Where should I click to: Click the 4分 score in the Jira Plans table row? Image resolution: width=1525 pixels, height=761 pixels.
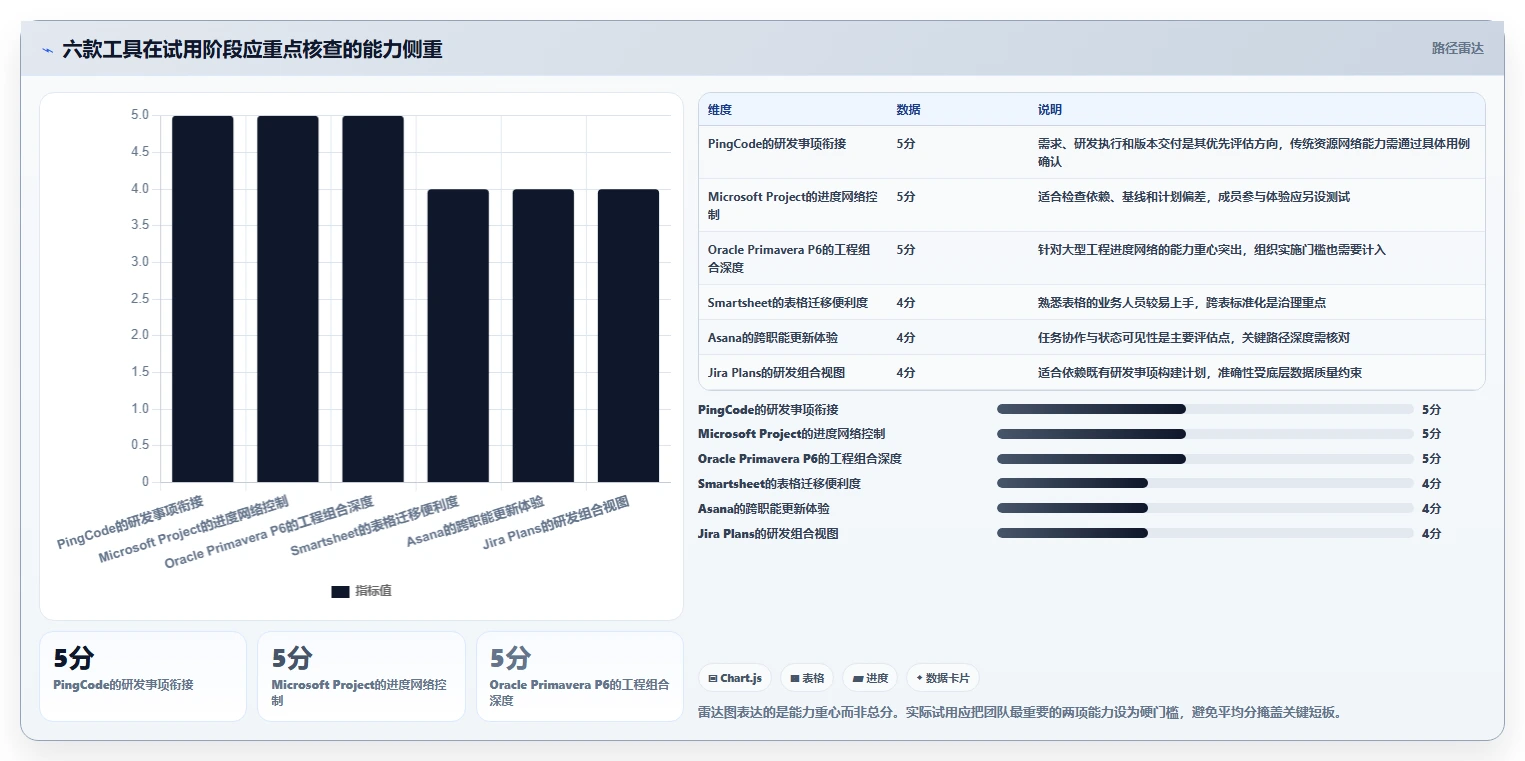[906, 372]
